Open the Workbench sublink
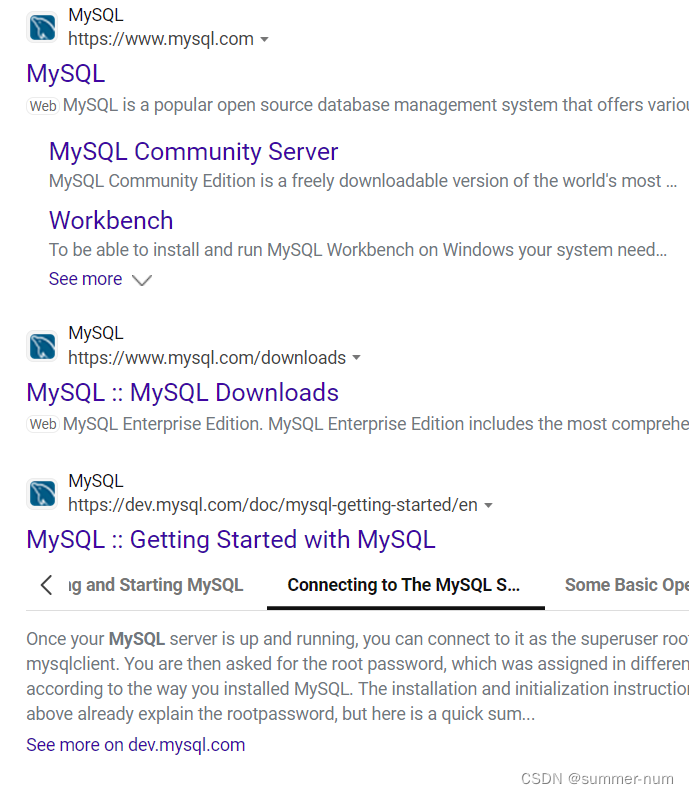This screenshot has width=689, height=794. tap(111, 220)
